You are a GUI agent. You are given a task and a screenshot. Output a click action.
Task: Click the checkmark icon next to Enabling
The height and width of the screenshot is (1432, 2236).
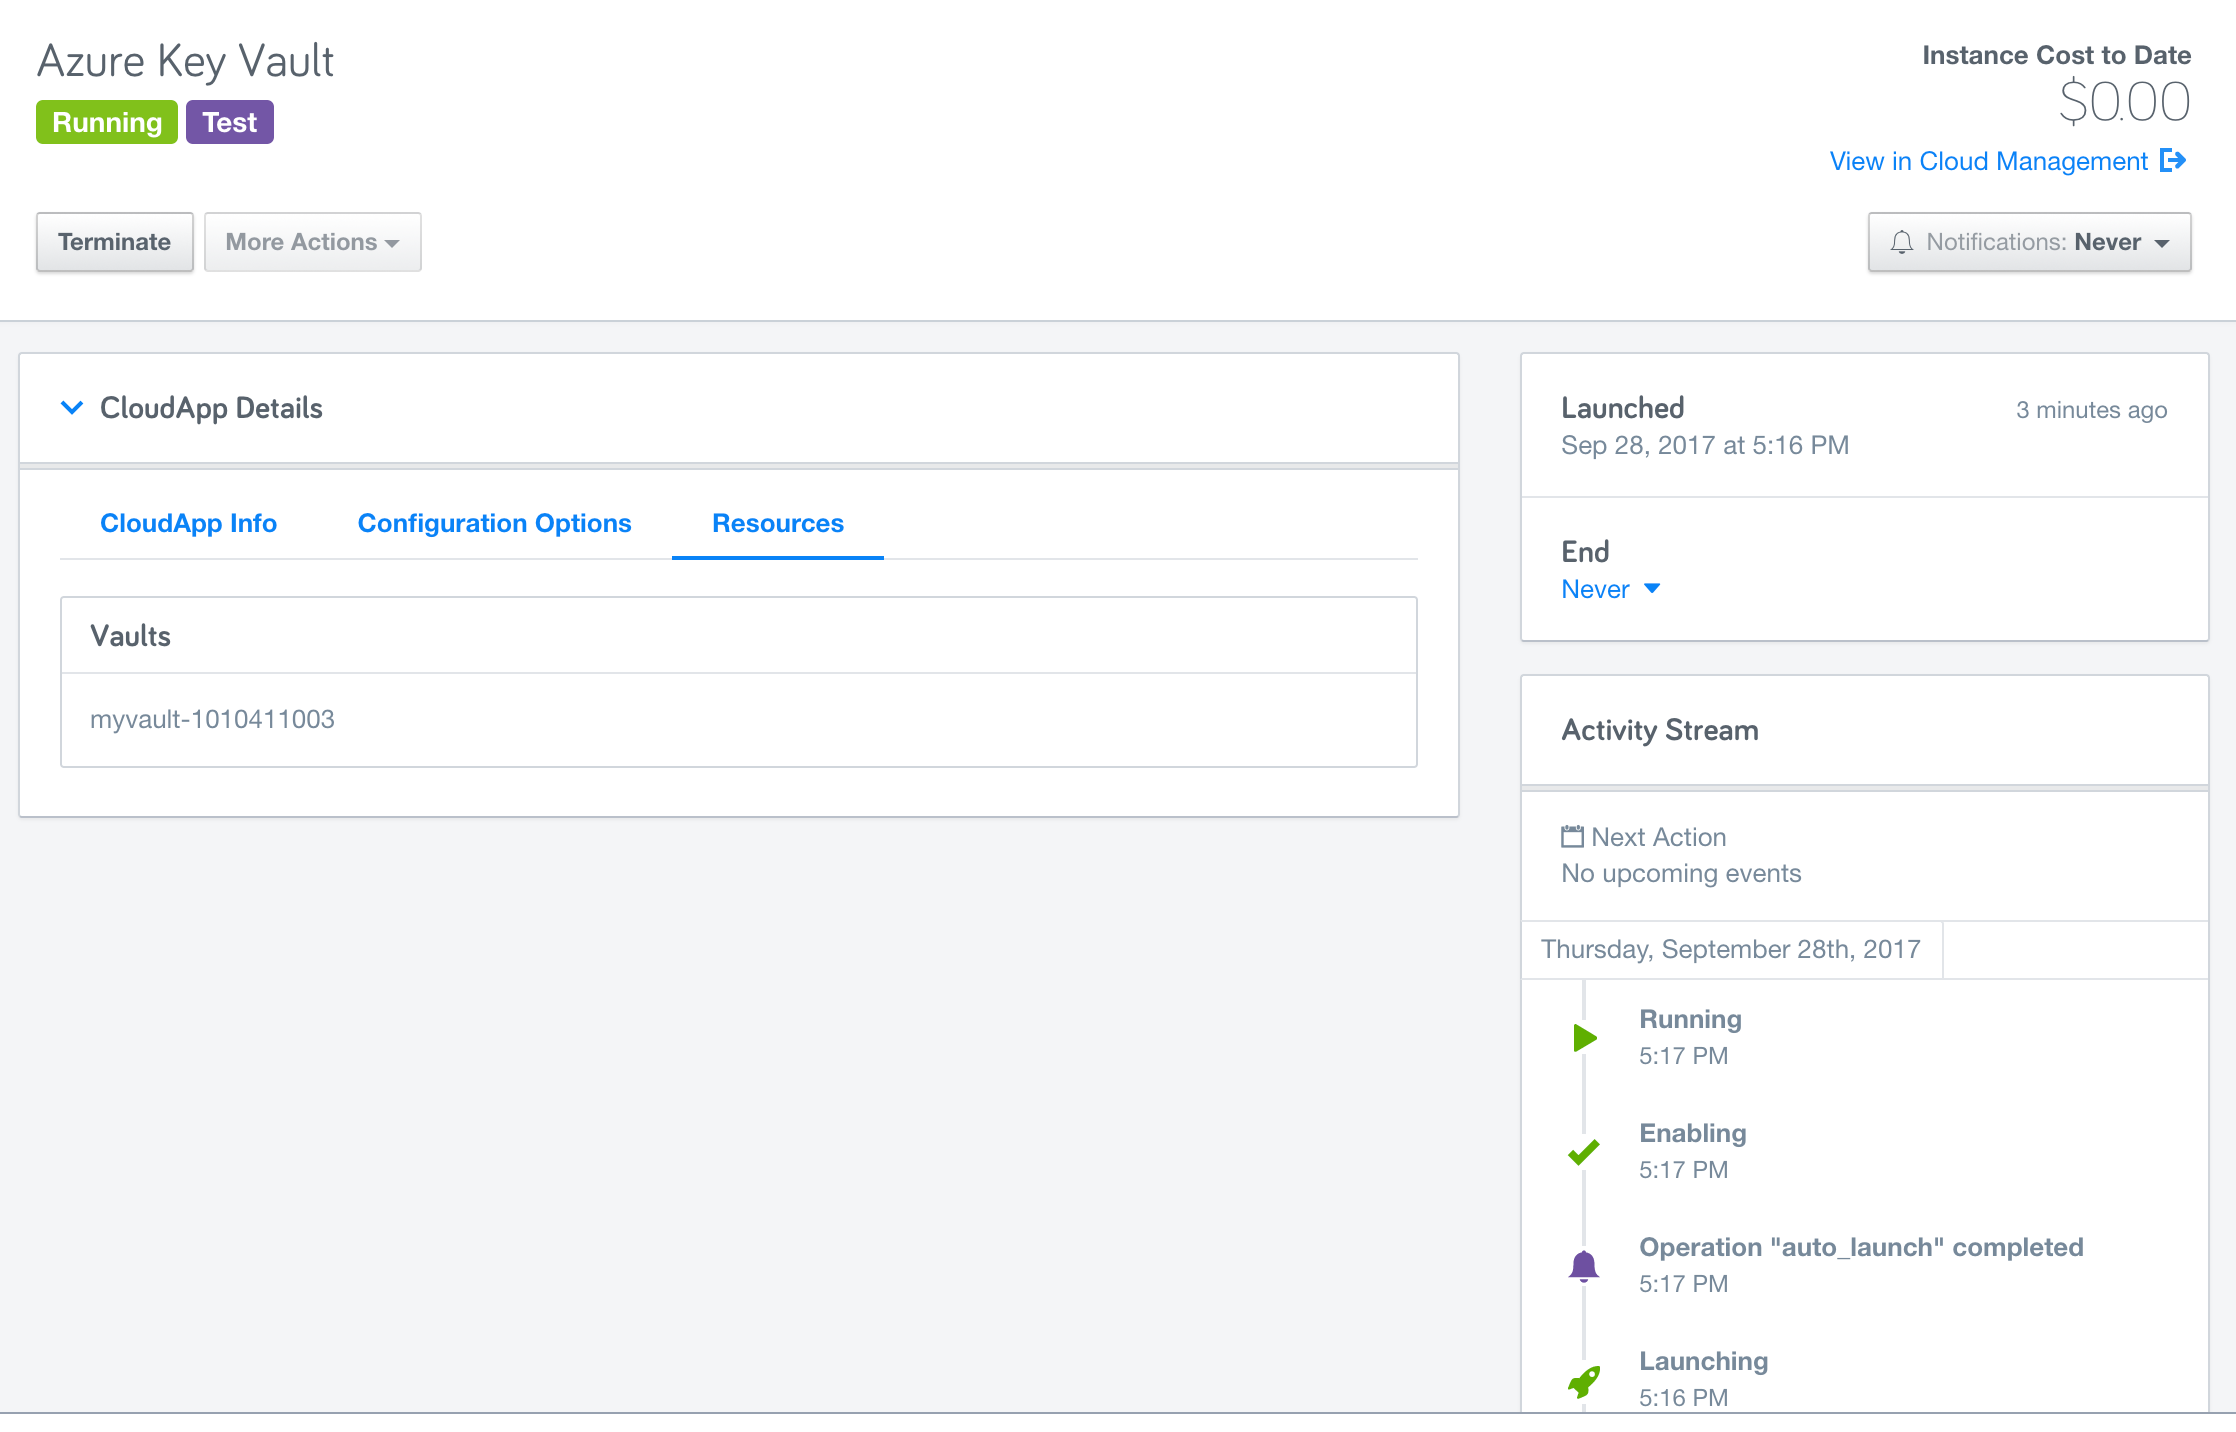click(1583, 1152)
